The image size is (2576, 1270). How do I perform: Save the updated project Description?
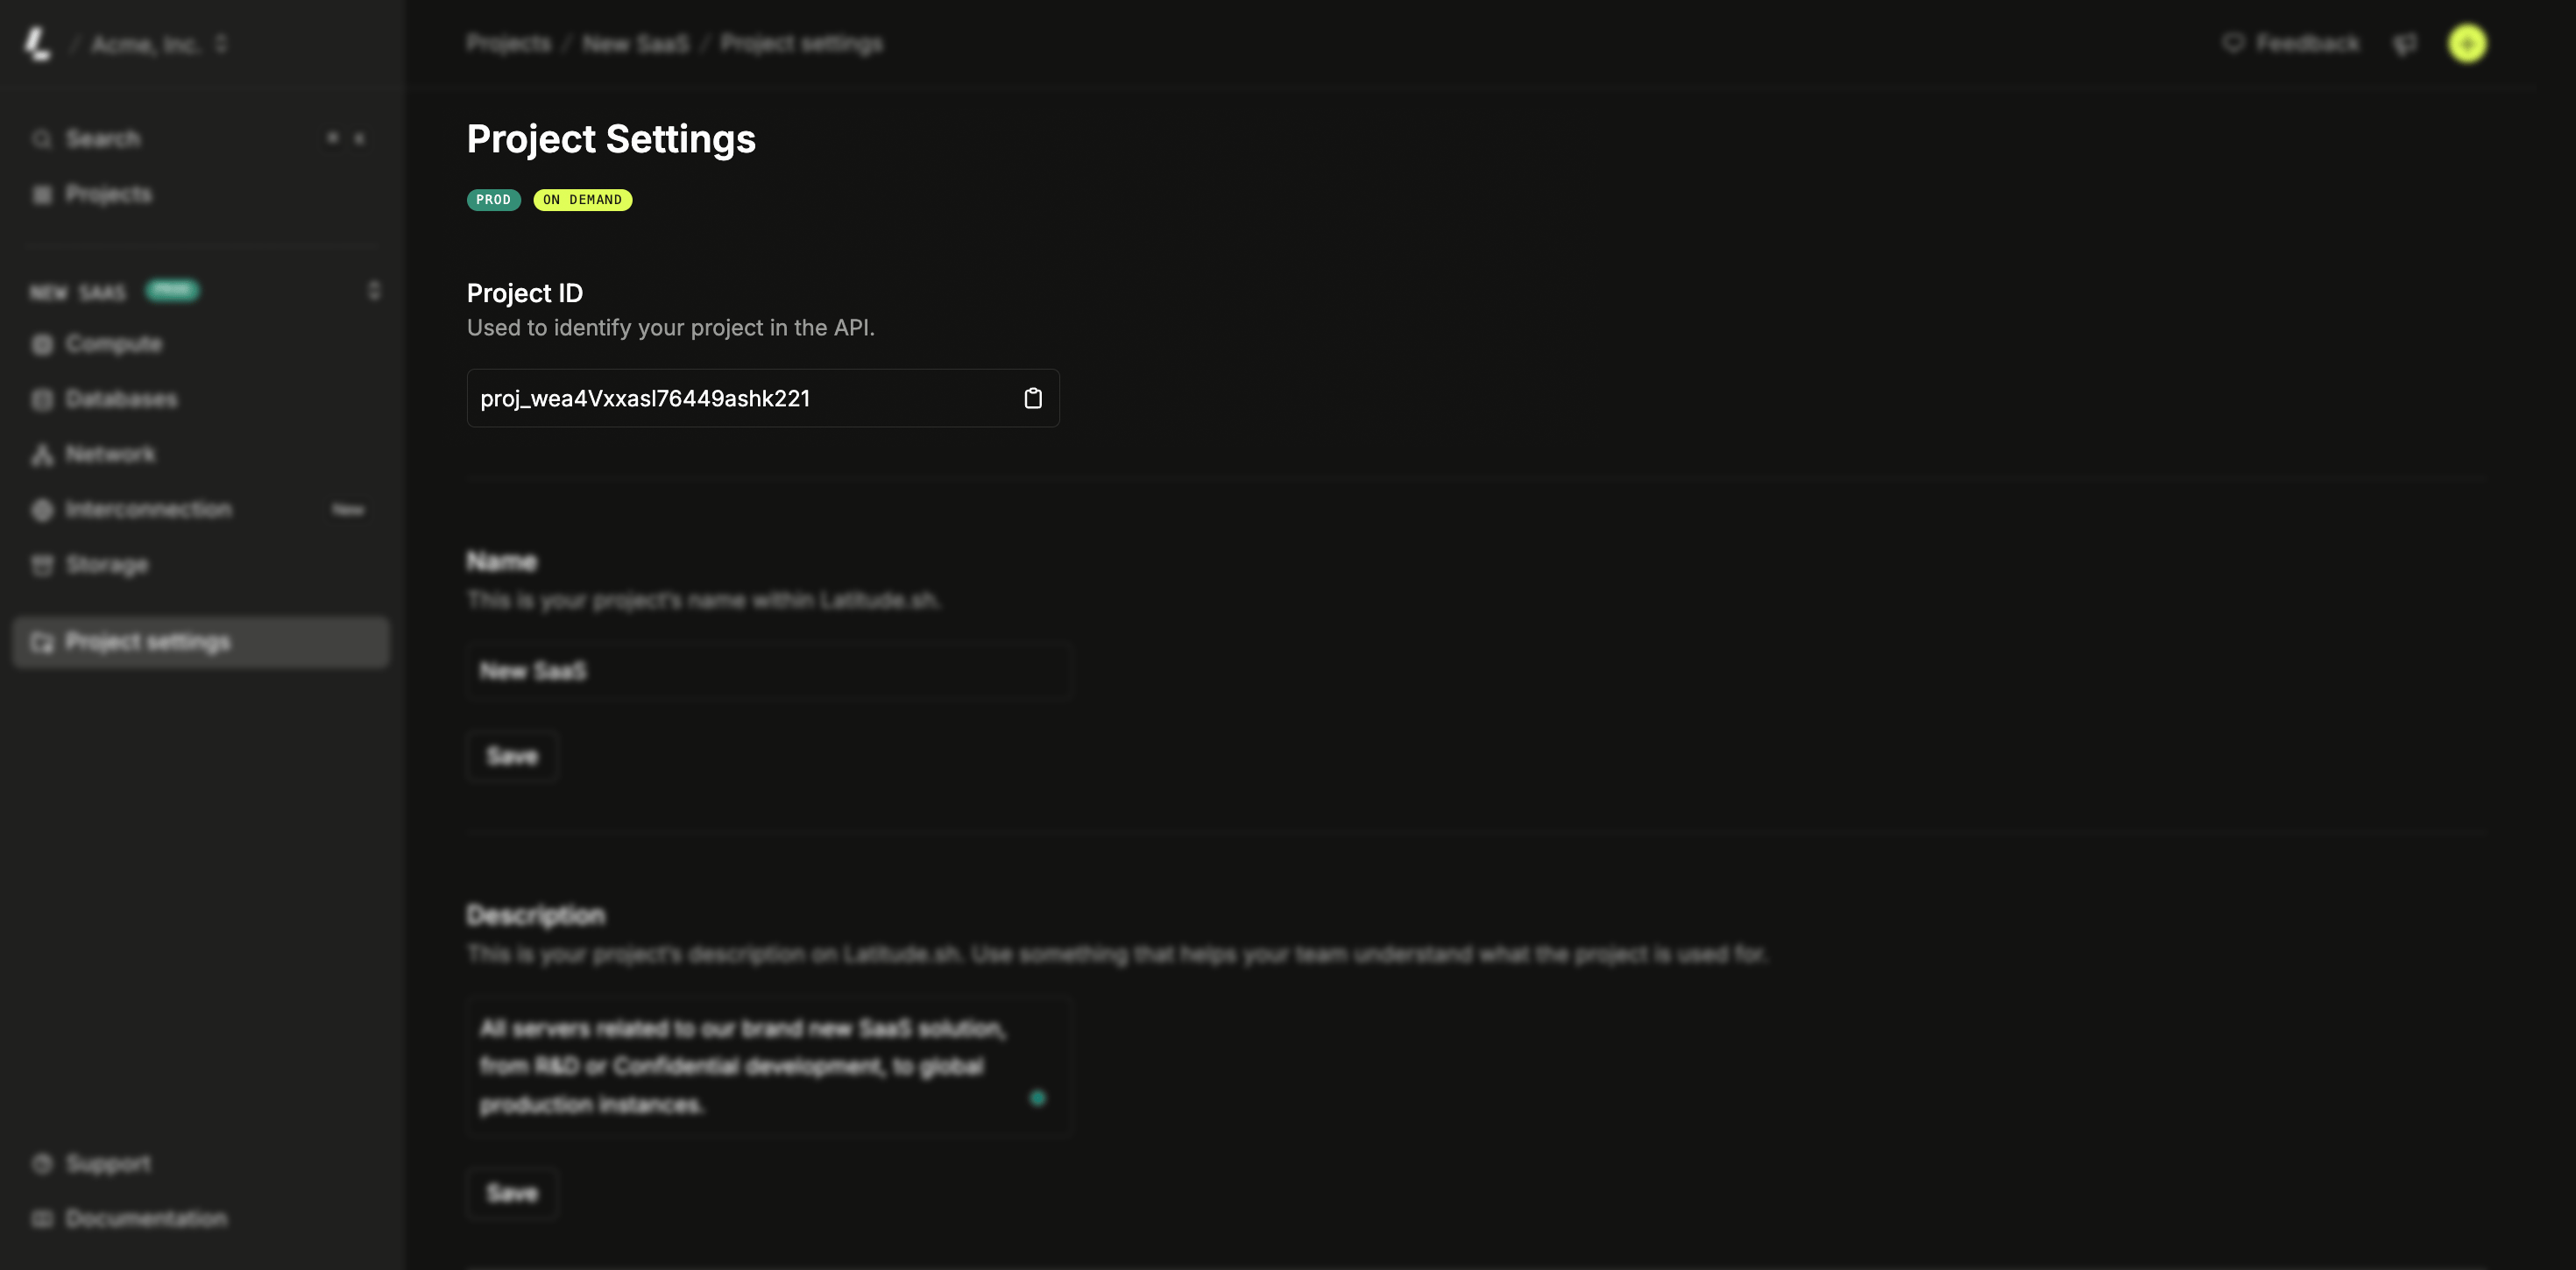tap(512, 1192)
